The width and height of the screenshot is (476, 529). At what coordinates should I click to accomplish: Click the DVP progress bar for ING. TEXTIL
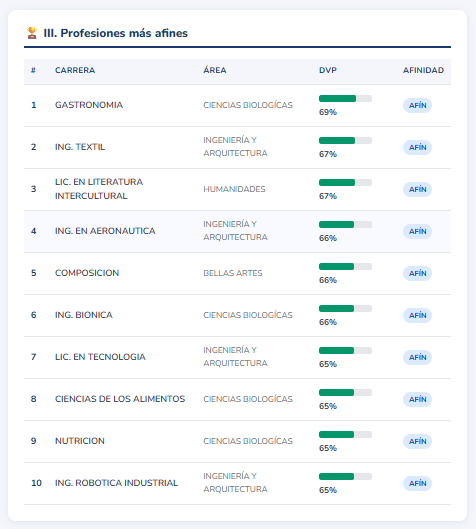tap(345, 140)
